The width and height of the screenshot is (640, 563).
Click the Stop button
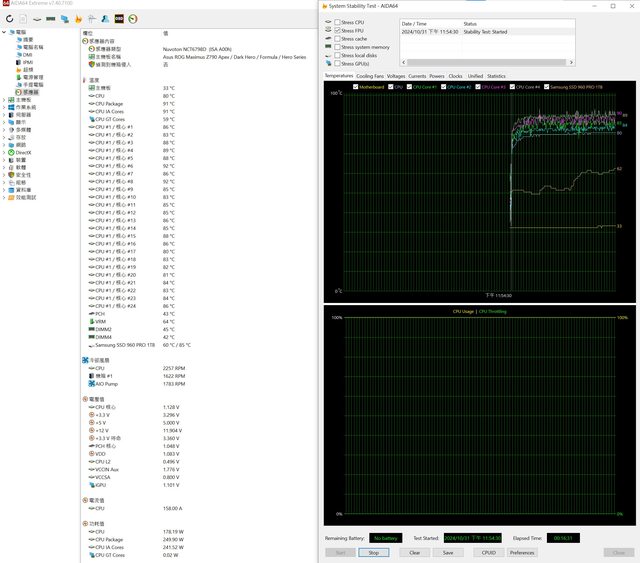click(x=373, y=552)
